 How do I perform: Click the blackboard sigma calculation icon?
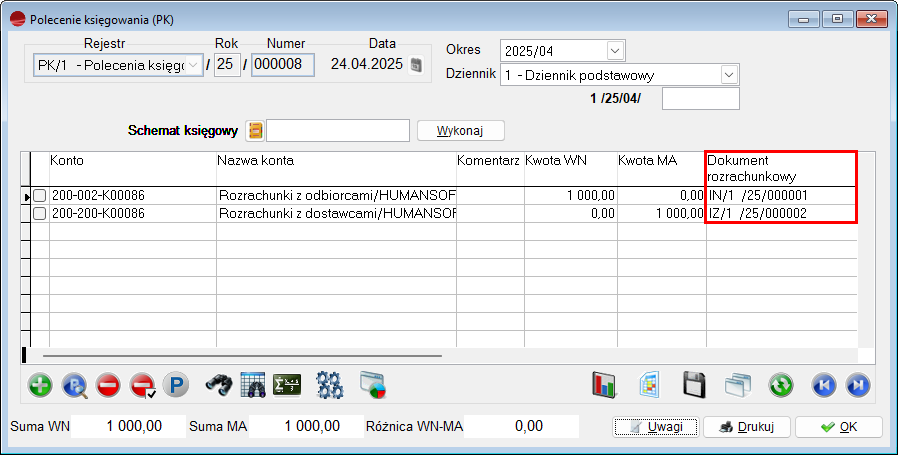point(287,385)
